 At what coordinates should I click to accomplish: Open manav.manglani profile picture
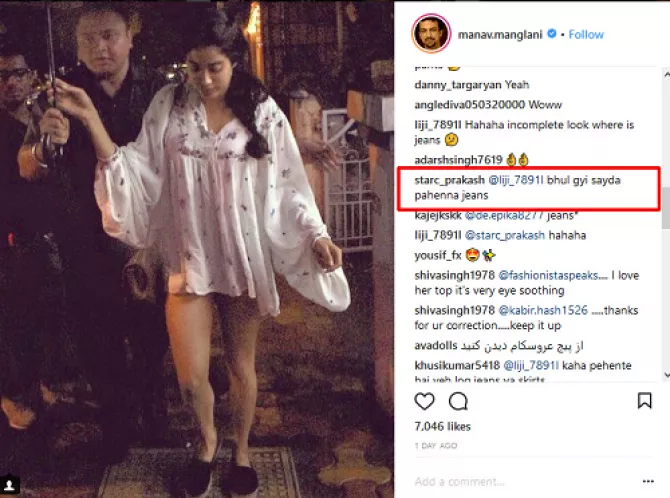(x=431, y=34)
